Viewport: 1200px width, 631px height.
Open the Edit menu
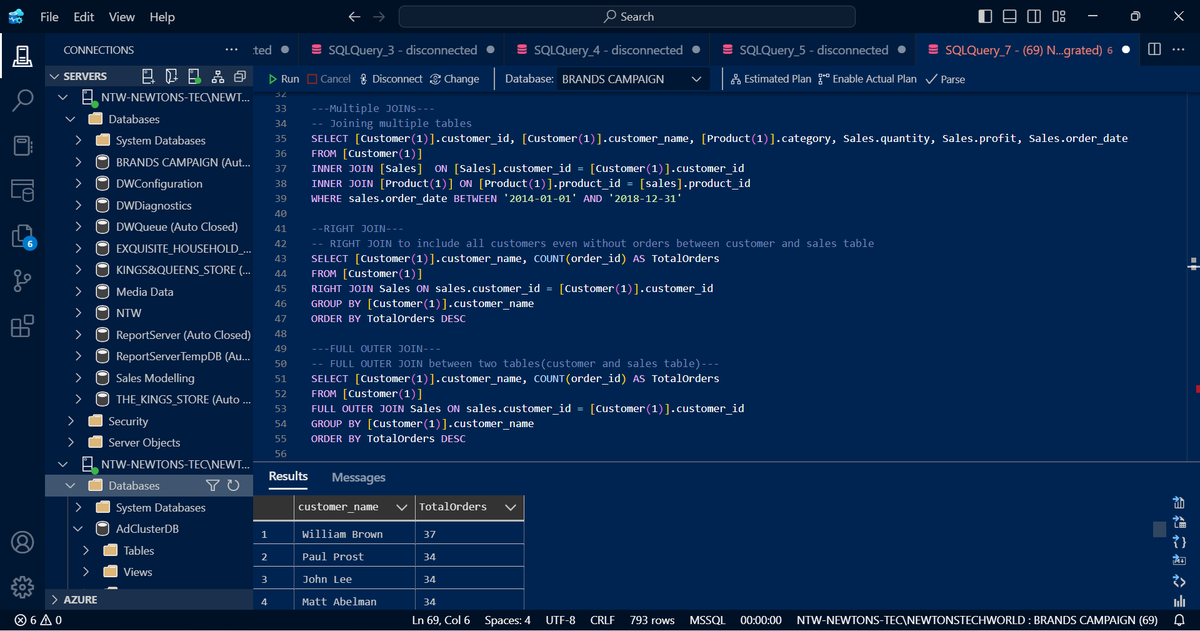pyautogui.click(x=84, y=17)
